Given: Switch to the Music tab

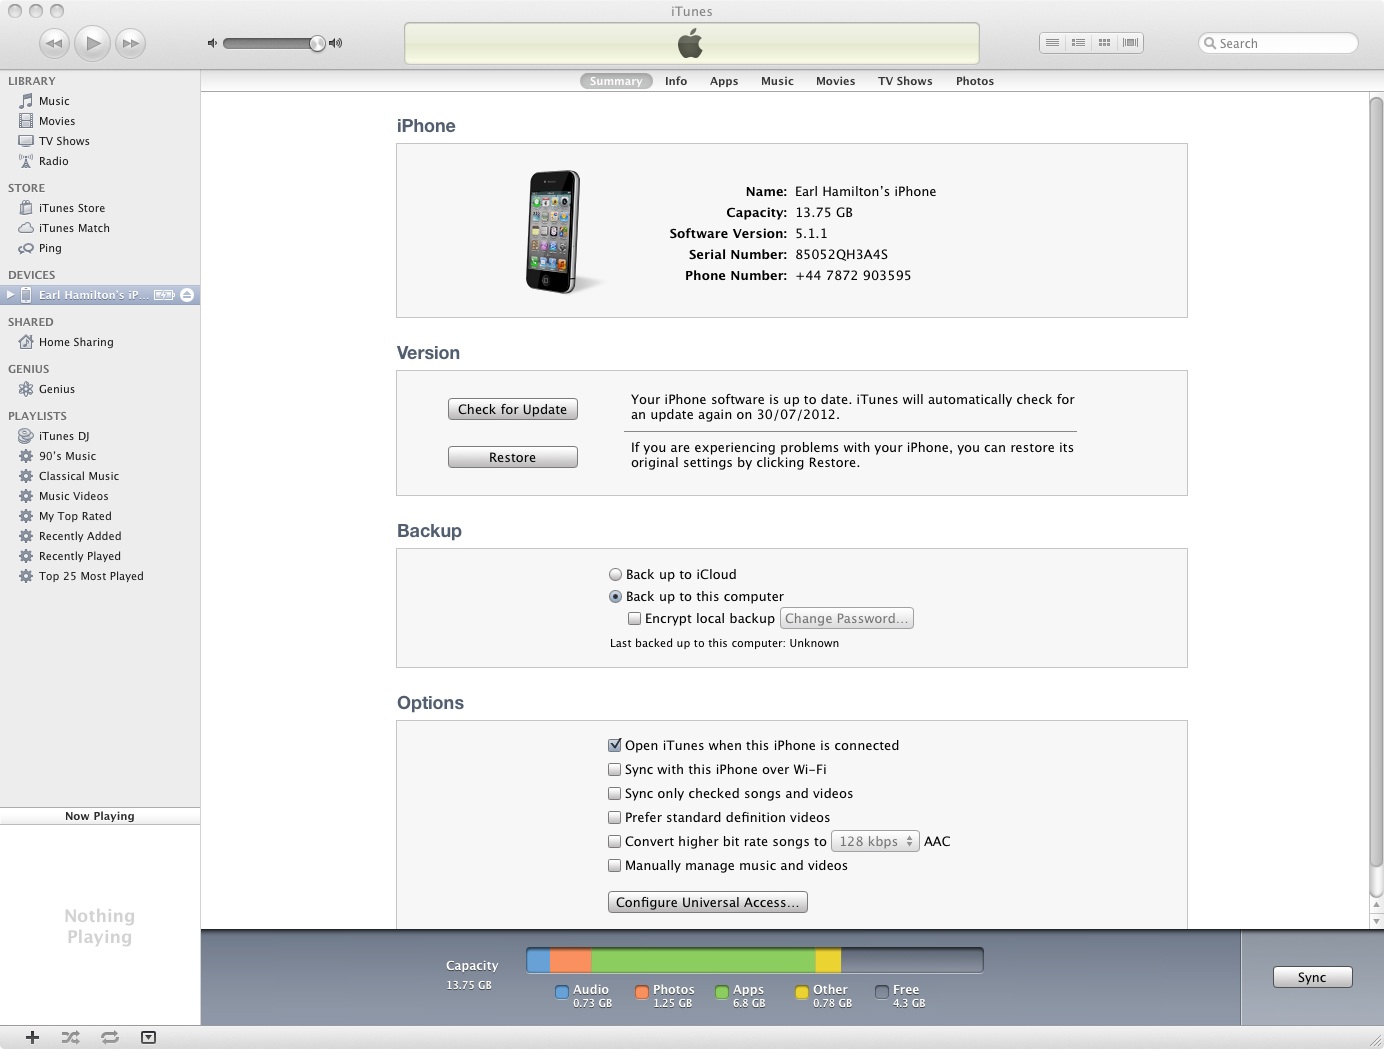Looking at the screenshot, I should click(777, 81).
